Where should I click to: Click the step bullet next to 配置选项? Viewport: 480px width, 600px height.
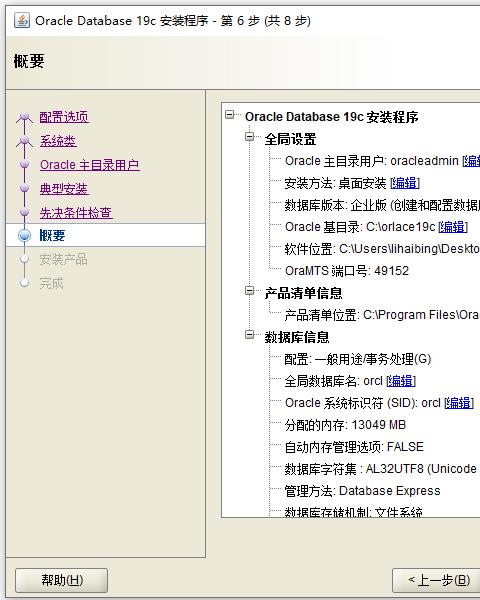pos(24,116)
